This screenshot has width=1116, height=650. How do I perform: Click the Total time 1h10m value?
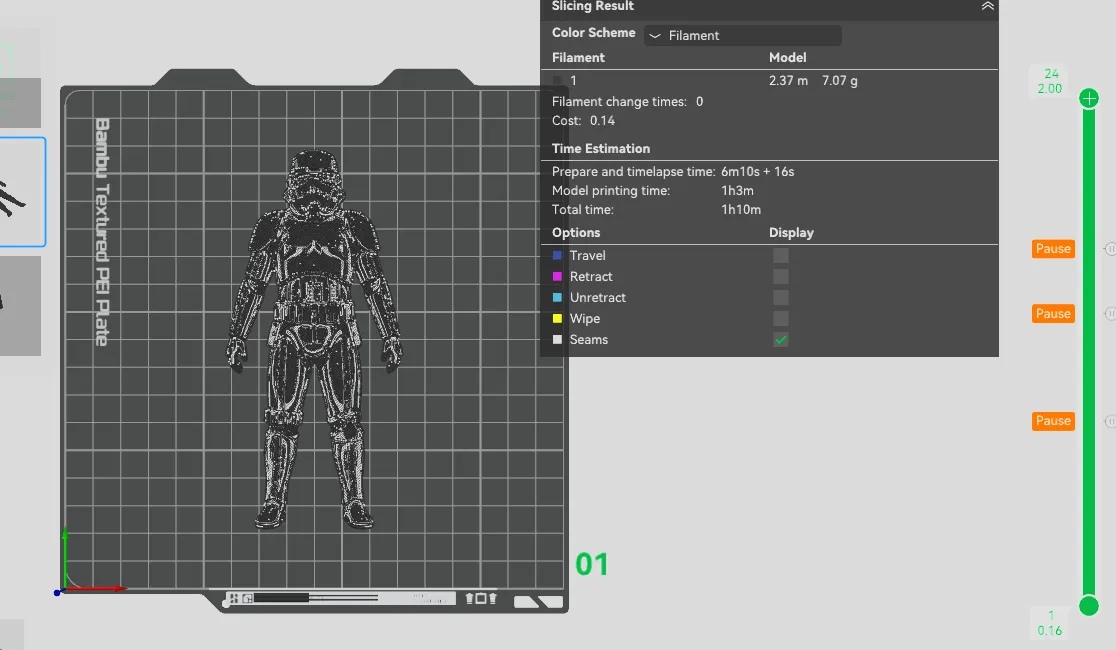tap(741, 210)
